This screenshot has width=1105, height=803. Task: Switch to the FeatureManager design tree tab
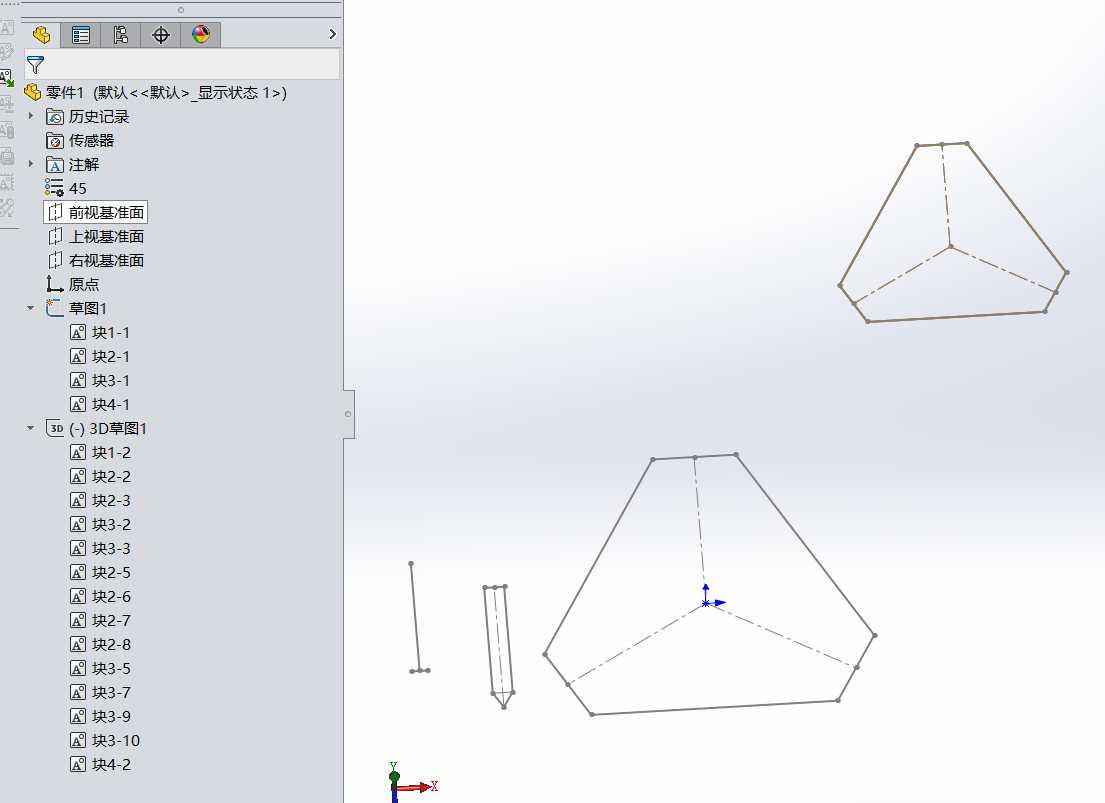[x=41, y=35]
